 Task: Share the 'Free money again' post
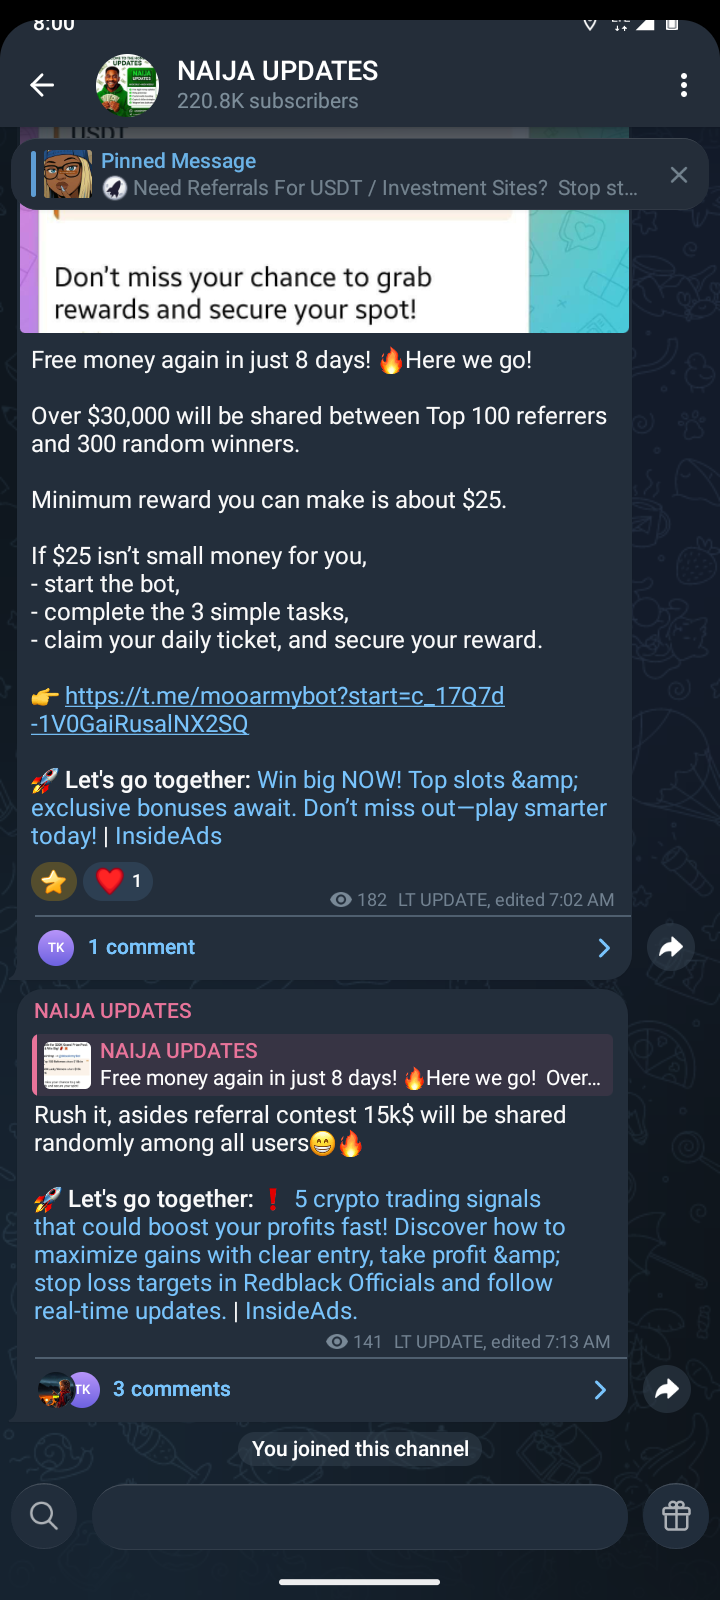[670, 947]
